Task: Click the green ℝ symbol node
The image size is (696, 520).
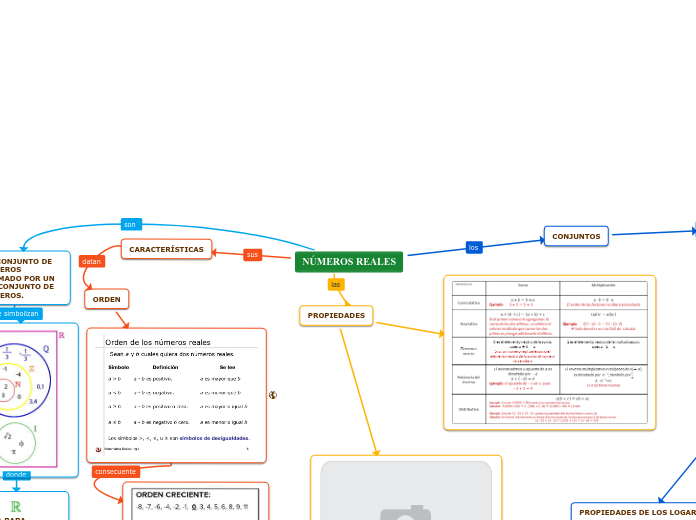Action: point(16,503)
